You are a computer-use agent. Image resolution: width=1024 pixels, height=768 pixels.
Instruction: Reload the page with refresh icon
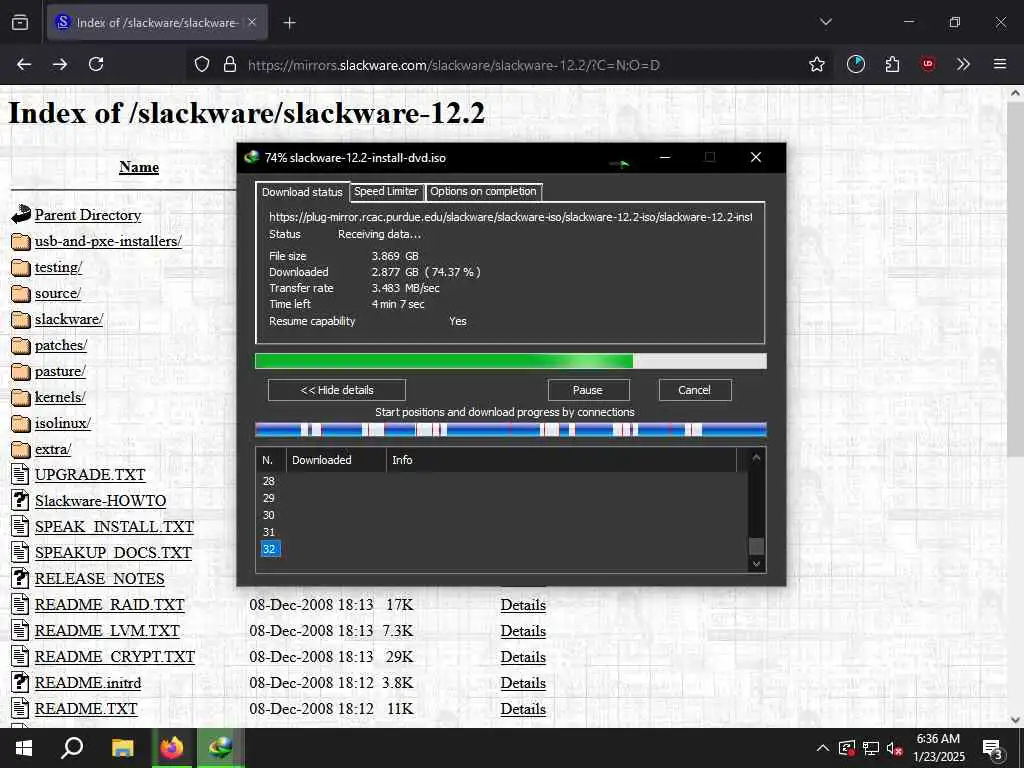pos(96,64)
